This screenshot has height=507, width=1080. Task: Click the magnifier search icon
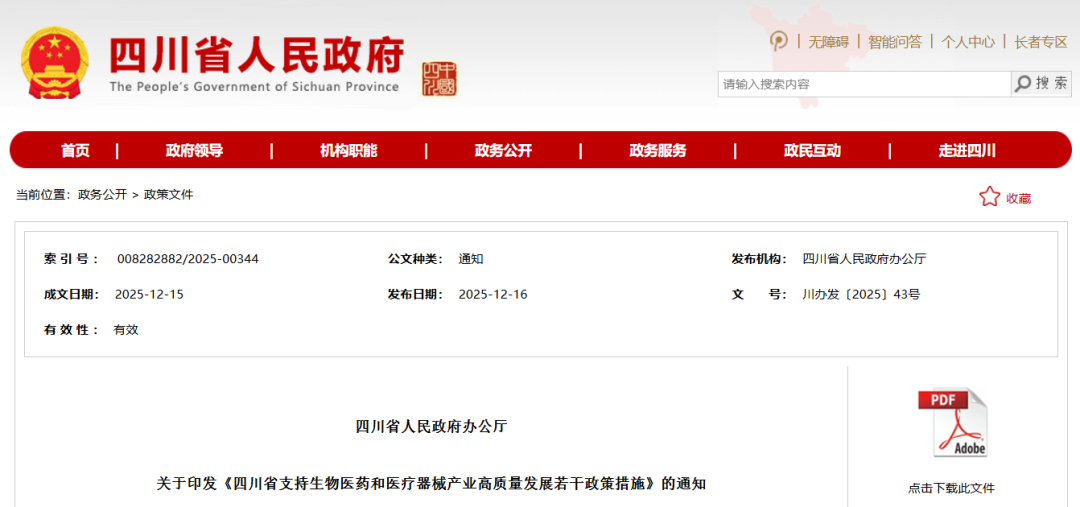pos(1023,84)
